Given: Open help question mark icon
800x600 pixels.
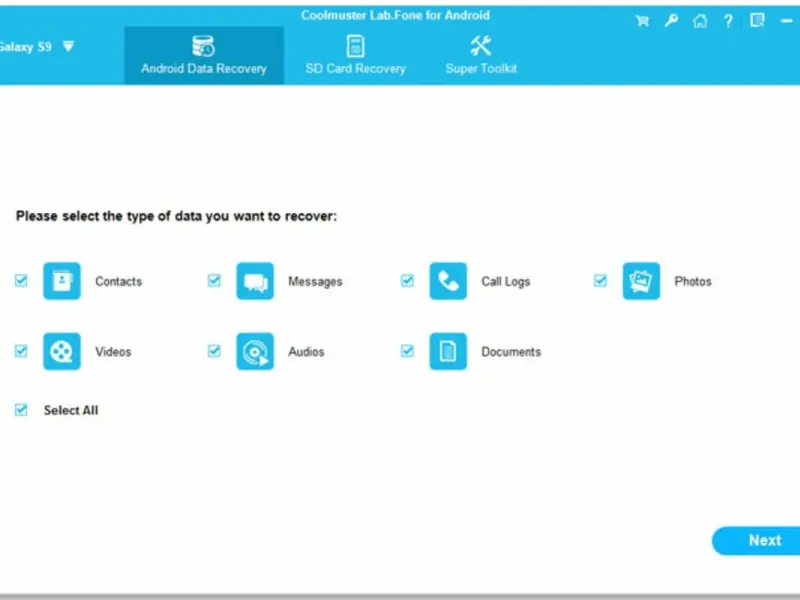Looking at the screenshot, I should pyautogui.click(x=728, y=21).
